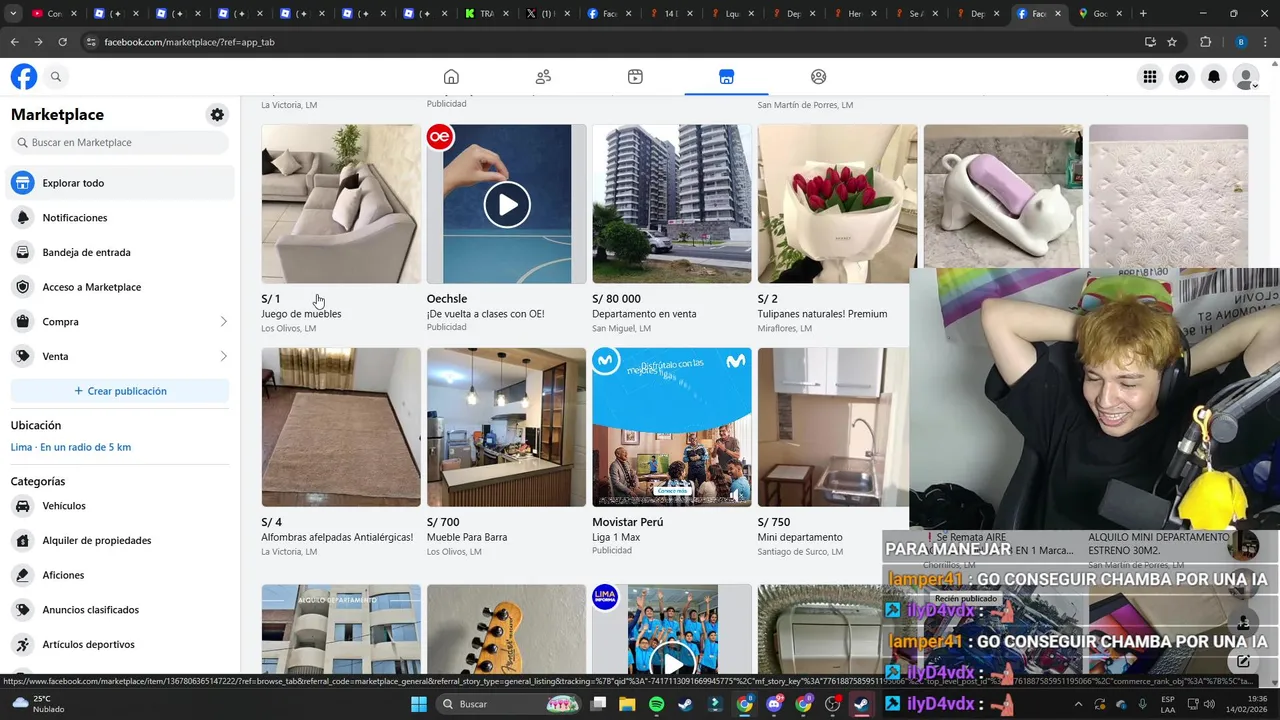Click the "Liga 1 Max" ad text
Viewport: 1280px width, 720px height.
point(616,537)
